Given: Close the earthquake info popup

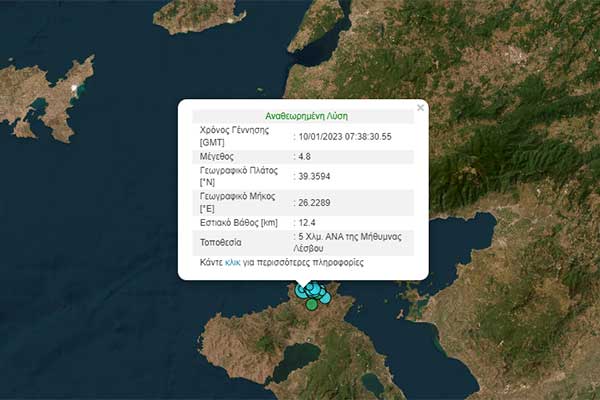Looking at the screenshot, I should pos(420,107).
